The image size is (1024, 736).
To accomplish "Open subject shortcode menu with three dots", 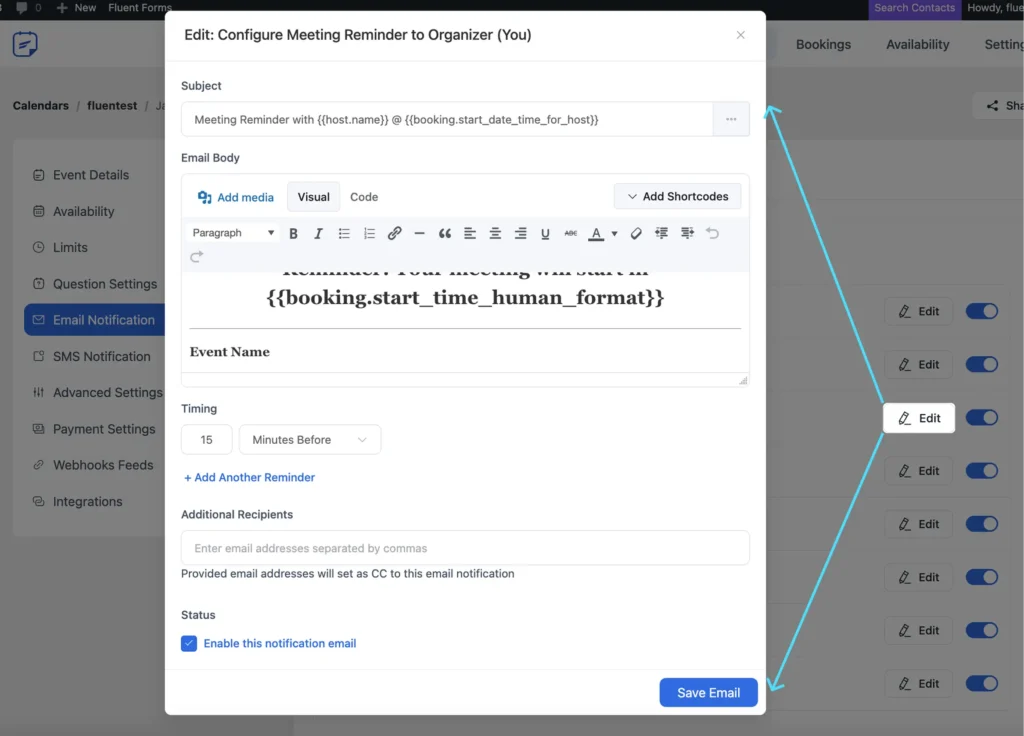I will coord(731,119).
